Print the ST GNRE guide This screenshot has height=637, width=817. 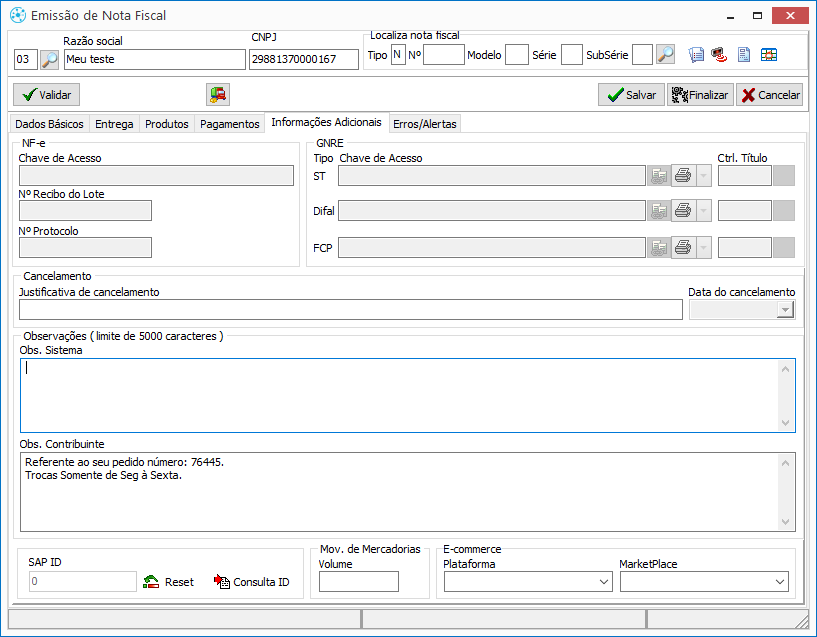click(683, 176)
